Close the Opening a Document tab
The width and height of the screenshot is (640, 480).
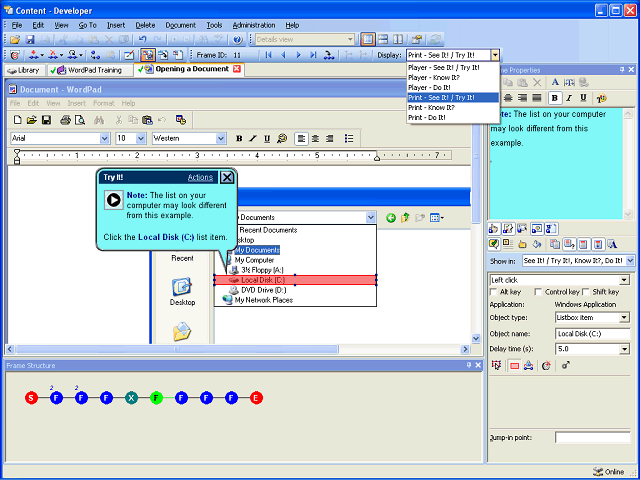point(236,69)
